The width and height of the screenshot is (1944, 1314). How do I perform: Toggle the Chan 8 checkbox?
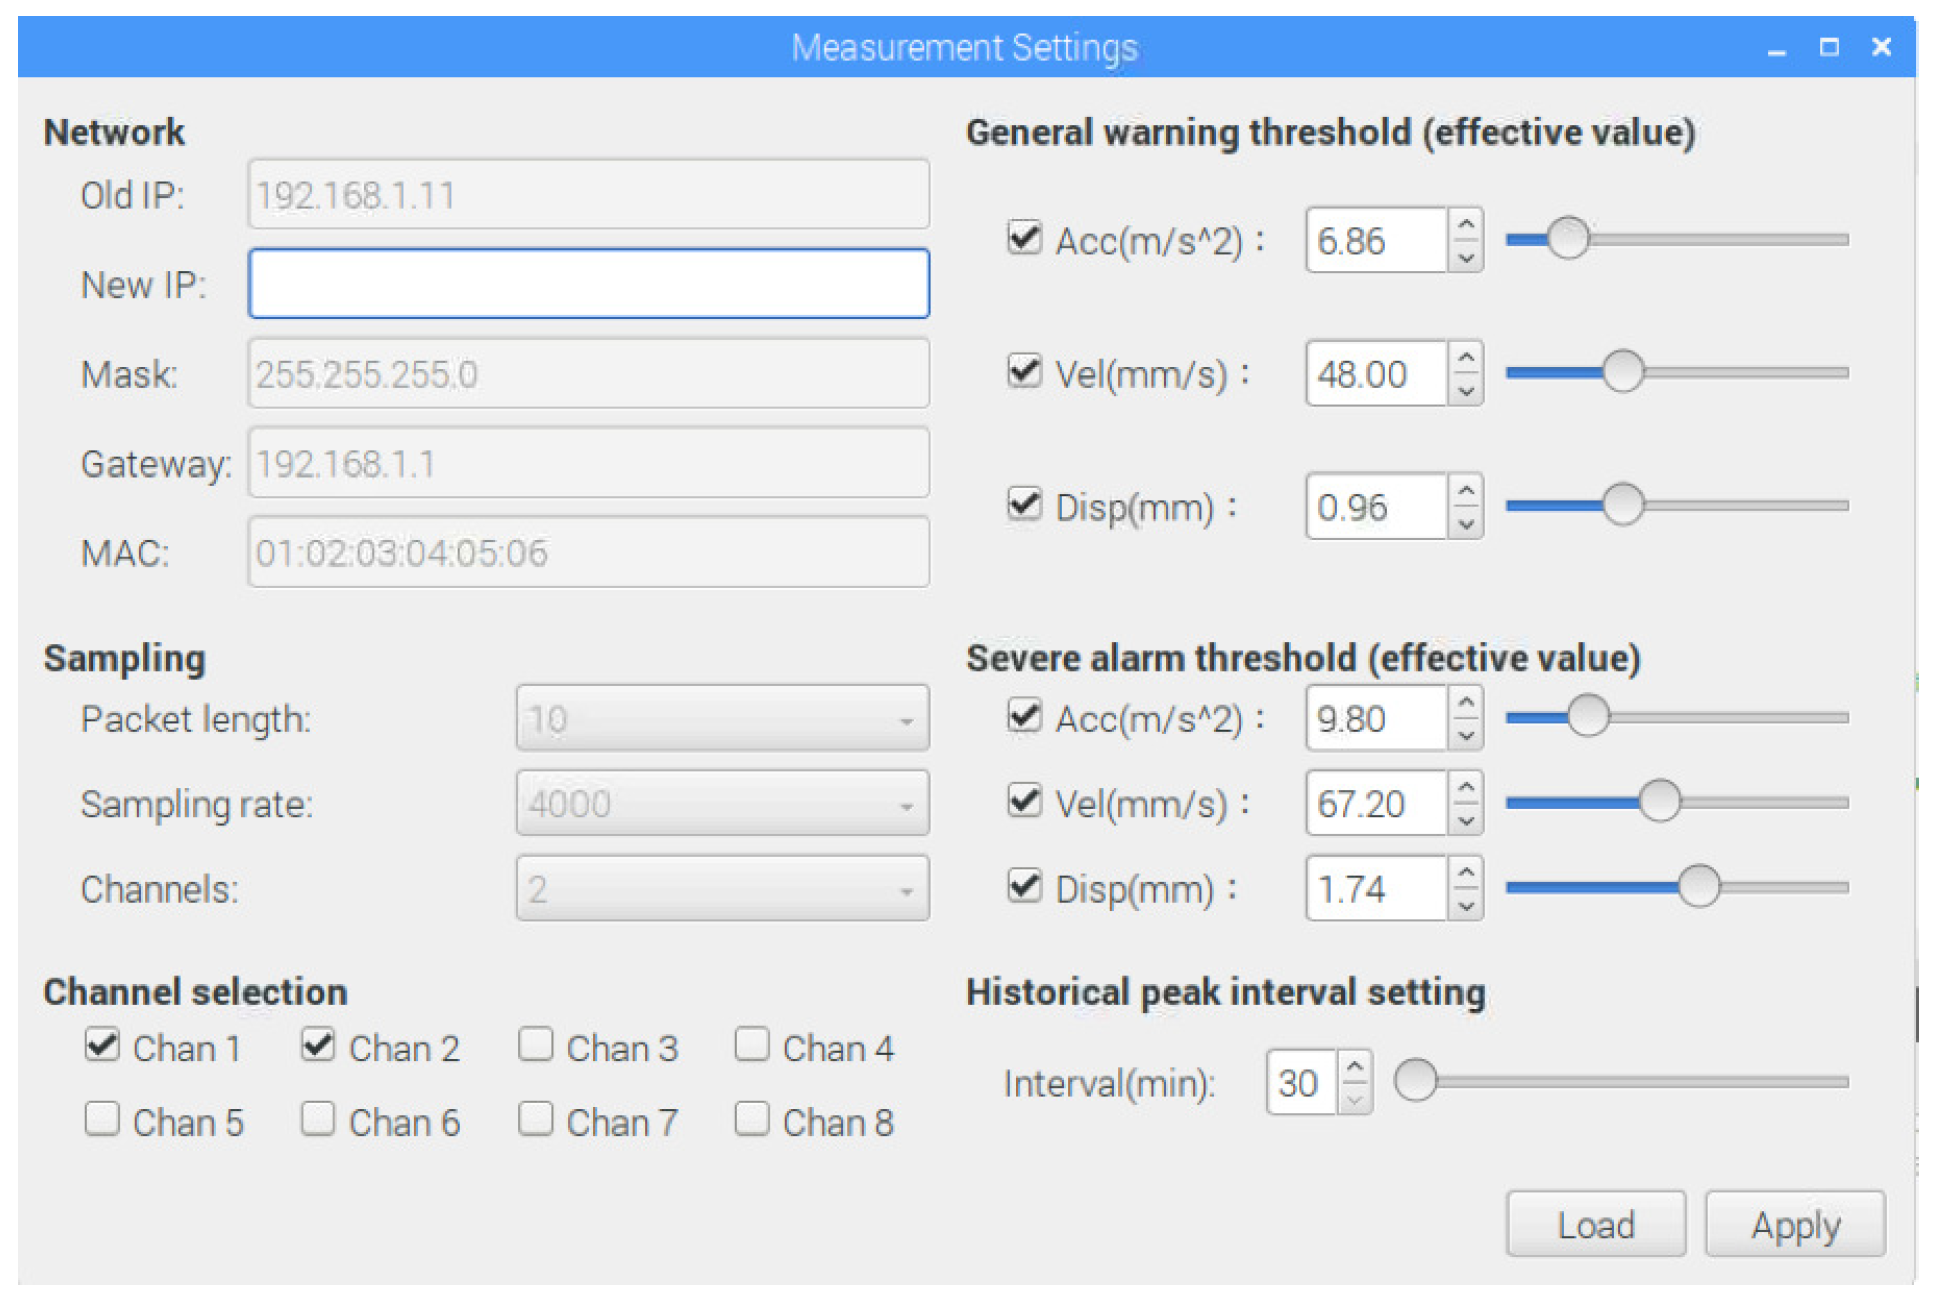752,1120
